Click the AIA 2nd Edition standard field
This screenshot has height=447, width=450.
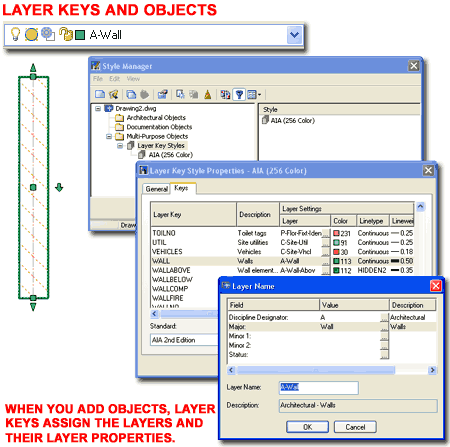coord(184,340)
